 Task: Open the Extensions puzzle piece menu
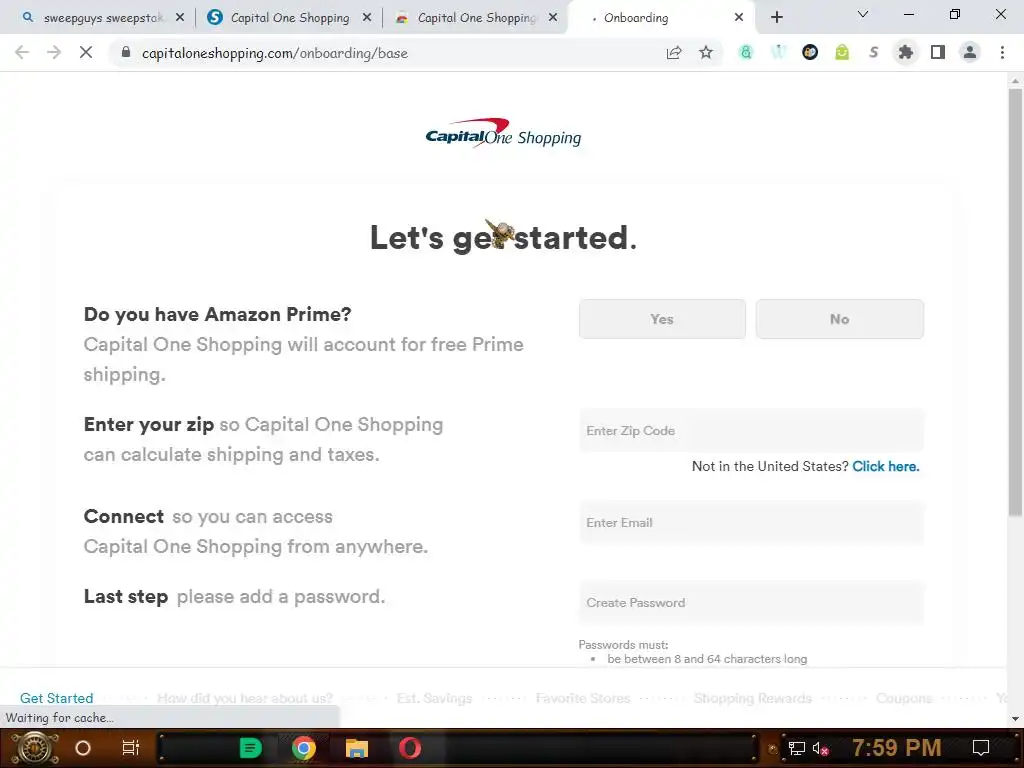[905, 52]
